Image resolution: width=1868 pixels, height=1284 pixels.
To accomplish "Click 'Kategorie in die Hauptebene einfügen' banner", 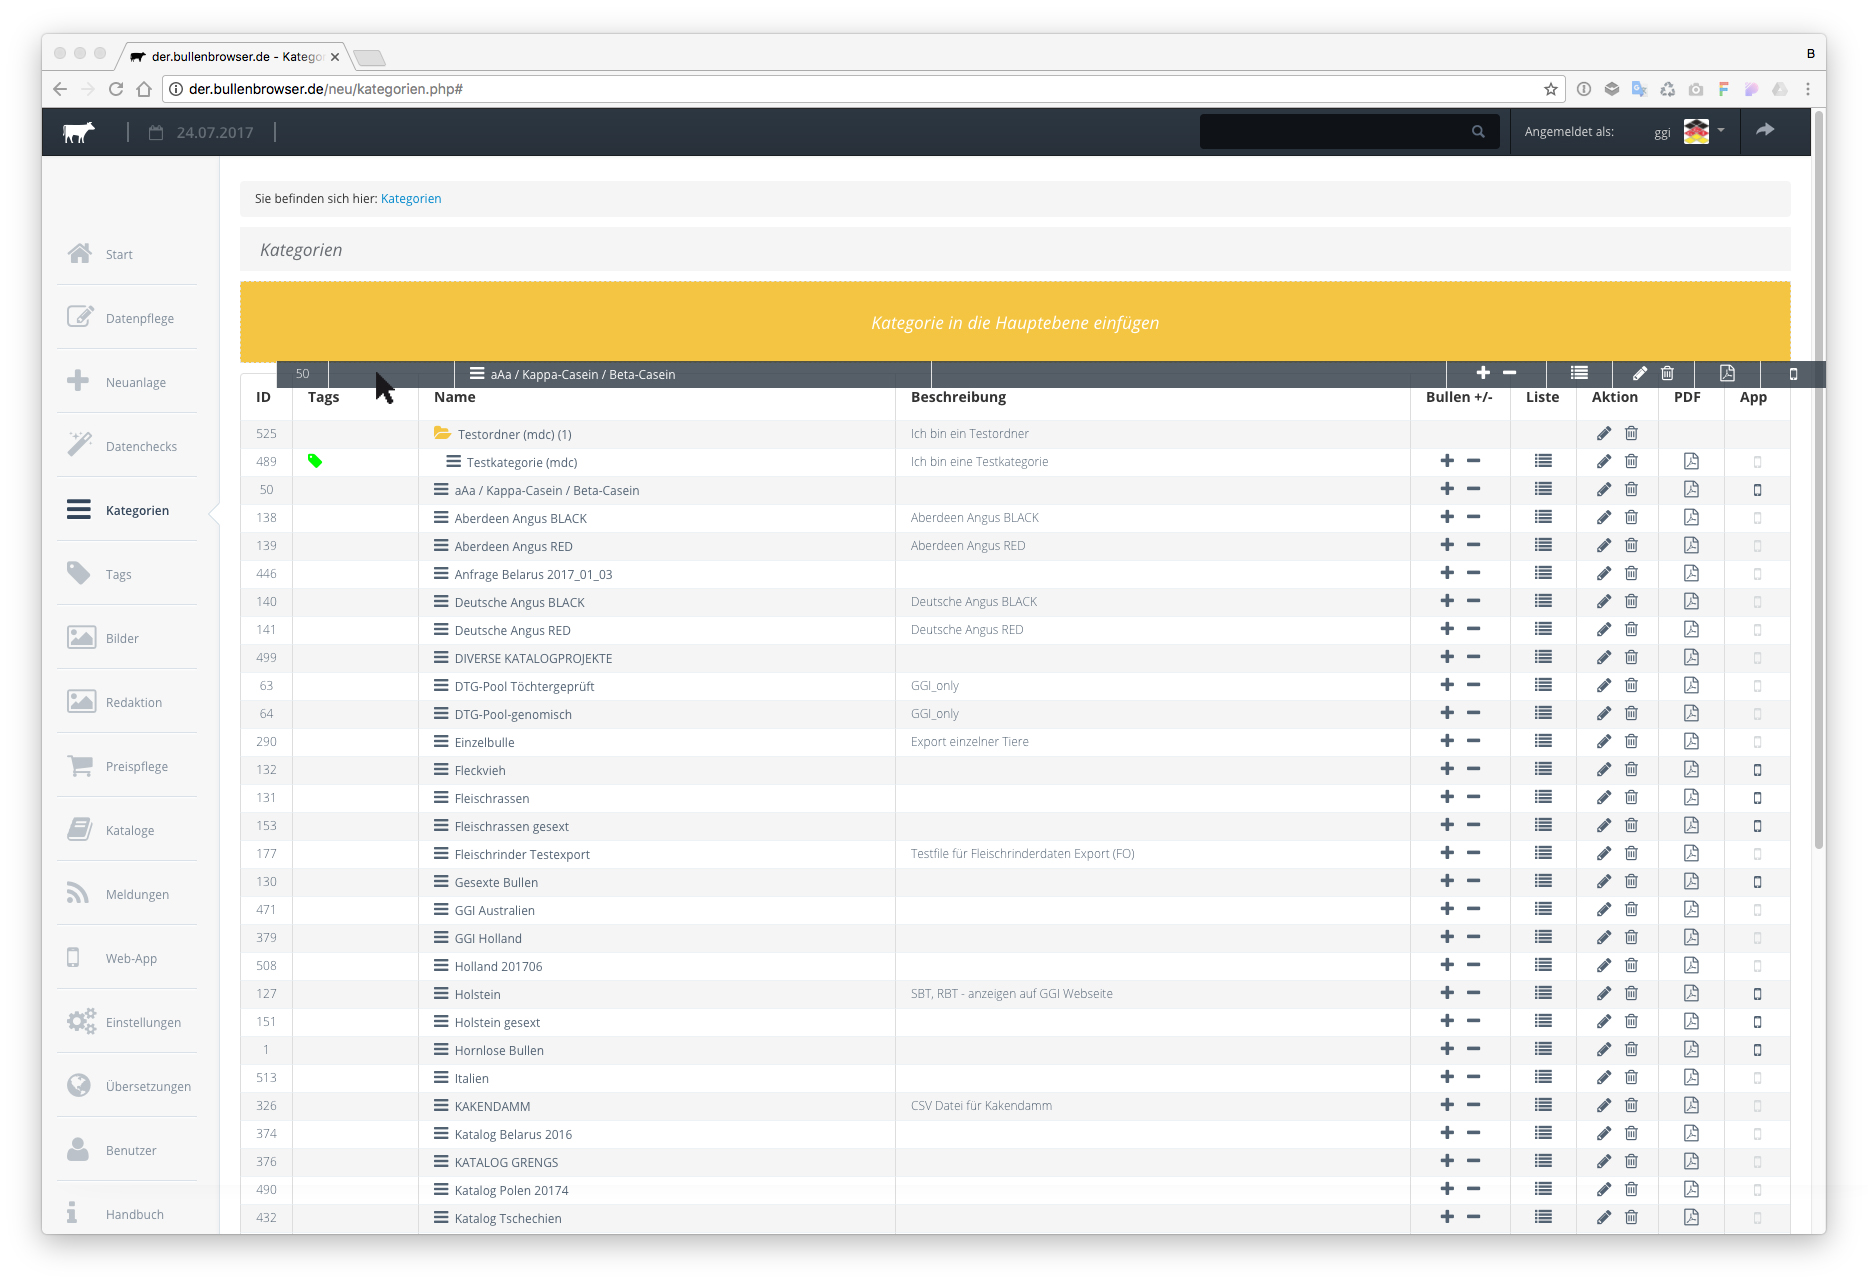I will (x=1014, y=322).
